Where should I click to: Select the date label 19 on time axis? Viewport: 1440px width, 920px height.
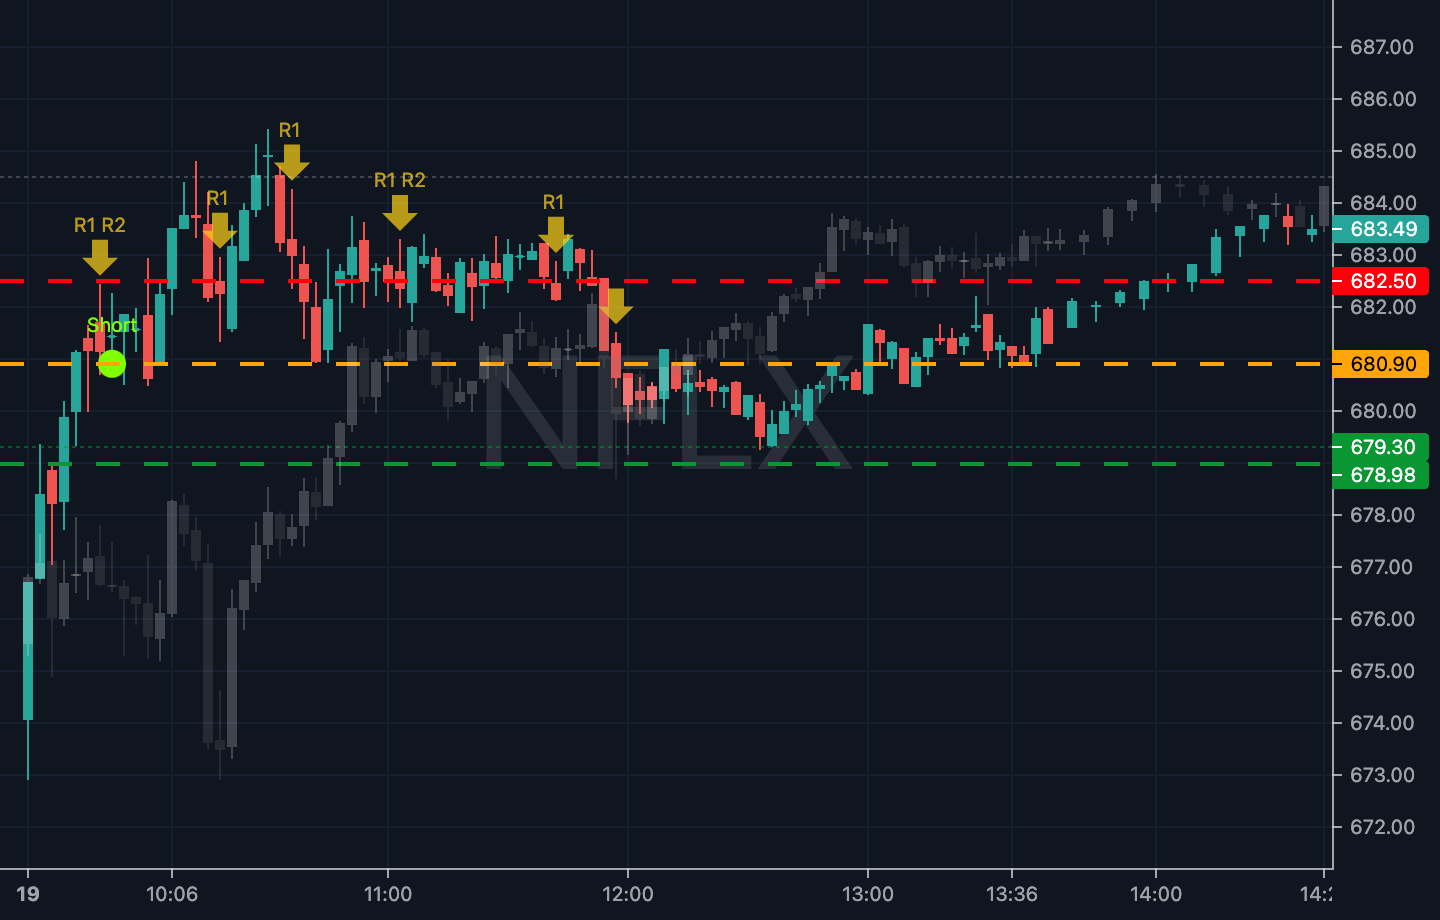[x=28, y=894]
